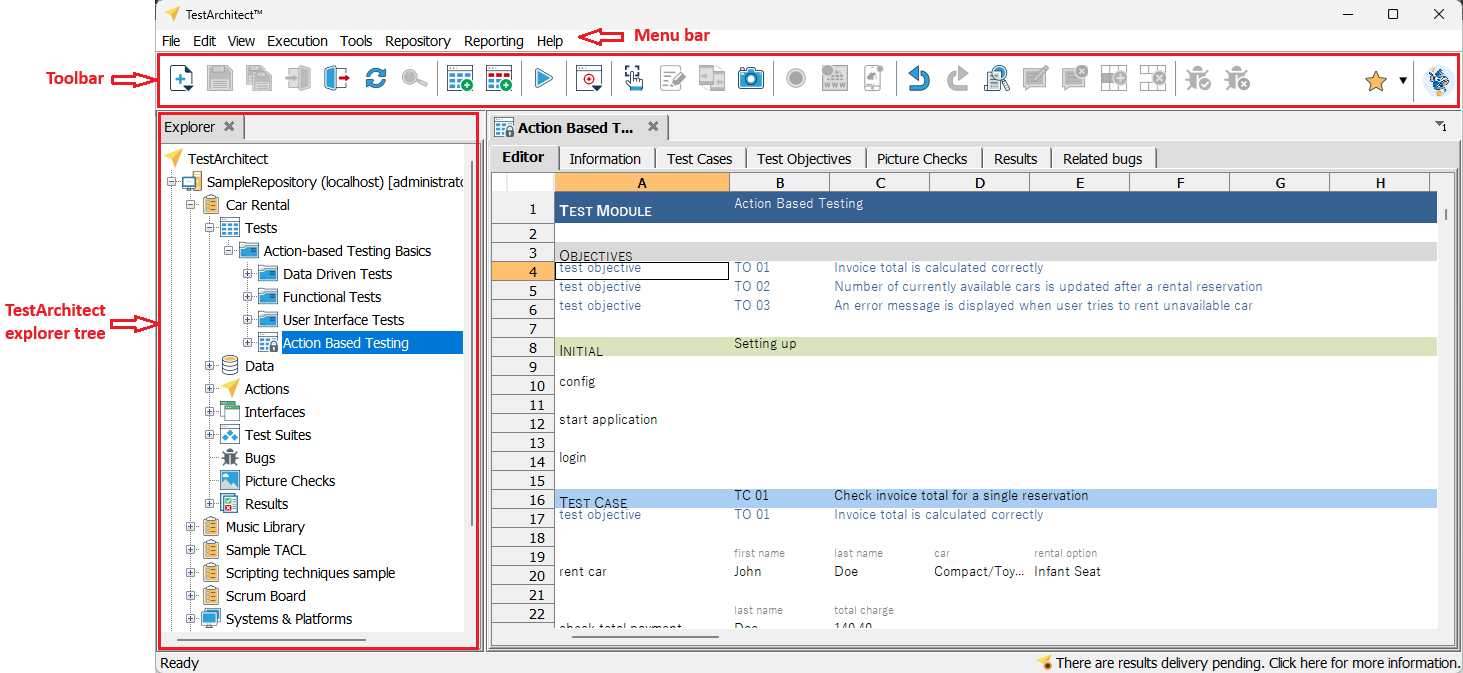This screenshot has width=1463, height=673.
Task: Click the yellow star favorites icon
Action: click(1376, 81)
